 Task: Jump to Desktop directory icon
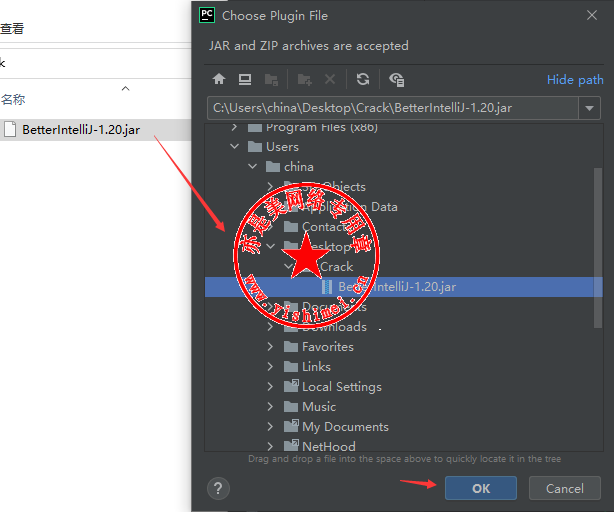[x=245, y=79]
